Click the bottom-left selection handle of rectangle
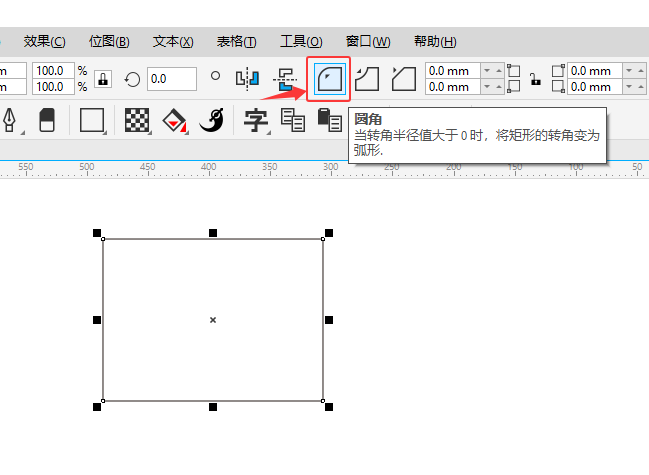Screen dimensions: 649x475 pyautogui.click(x=97, y=407)
